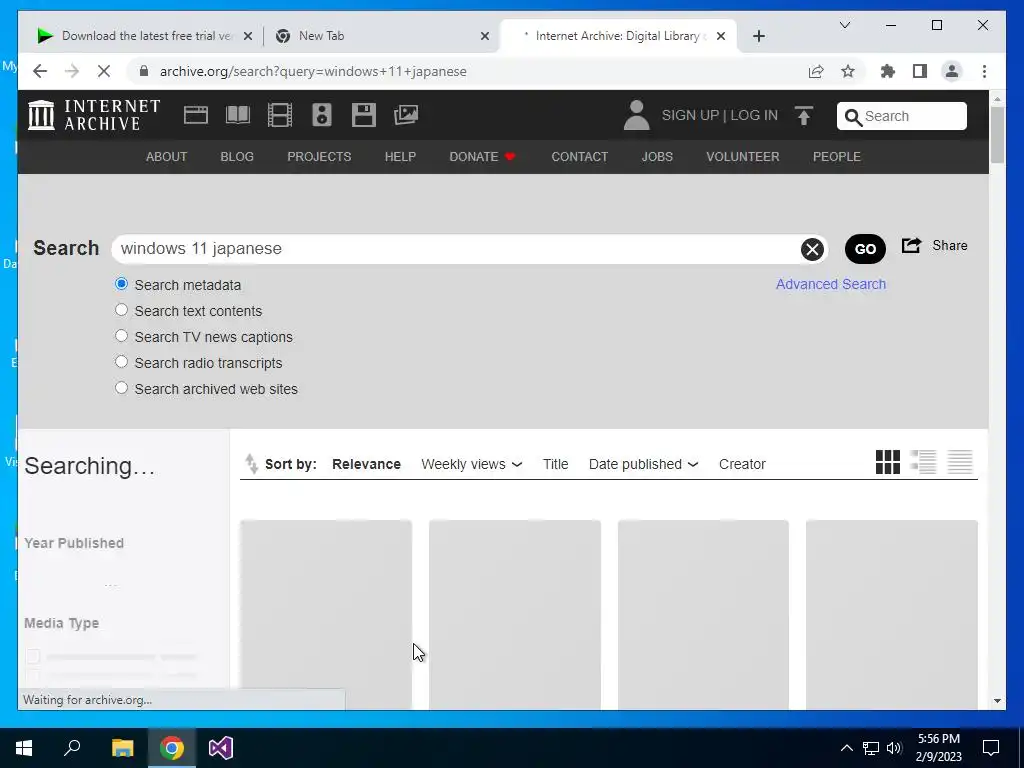Open the Advanced Search link
Viewport: 1024px width, 768px height.
pyautogui.click(x=831, y=284)
